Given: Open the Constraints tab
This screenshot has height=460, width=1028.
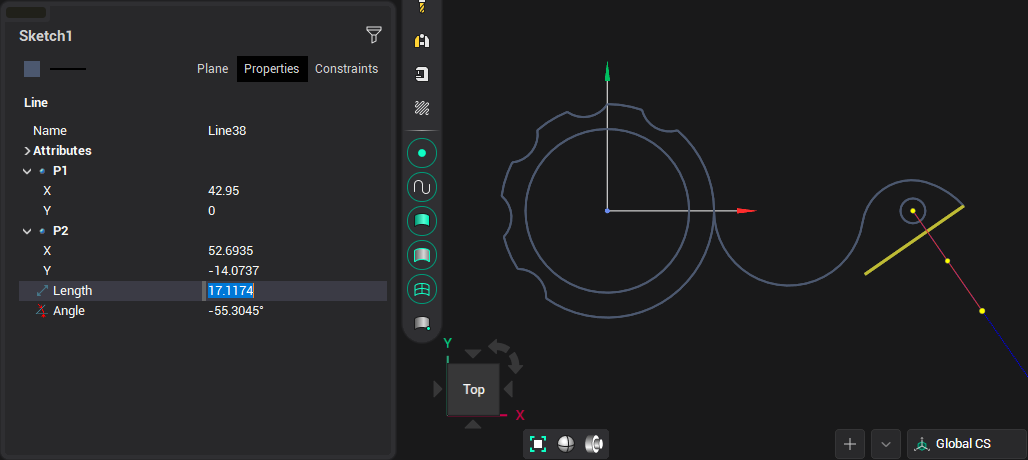Looking at the screenshot, I should click(x=346, y=69).
